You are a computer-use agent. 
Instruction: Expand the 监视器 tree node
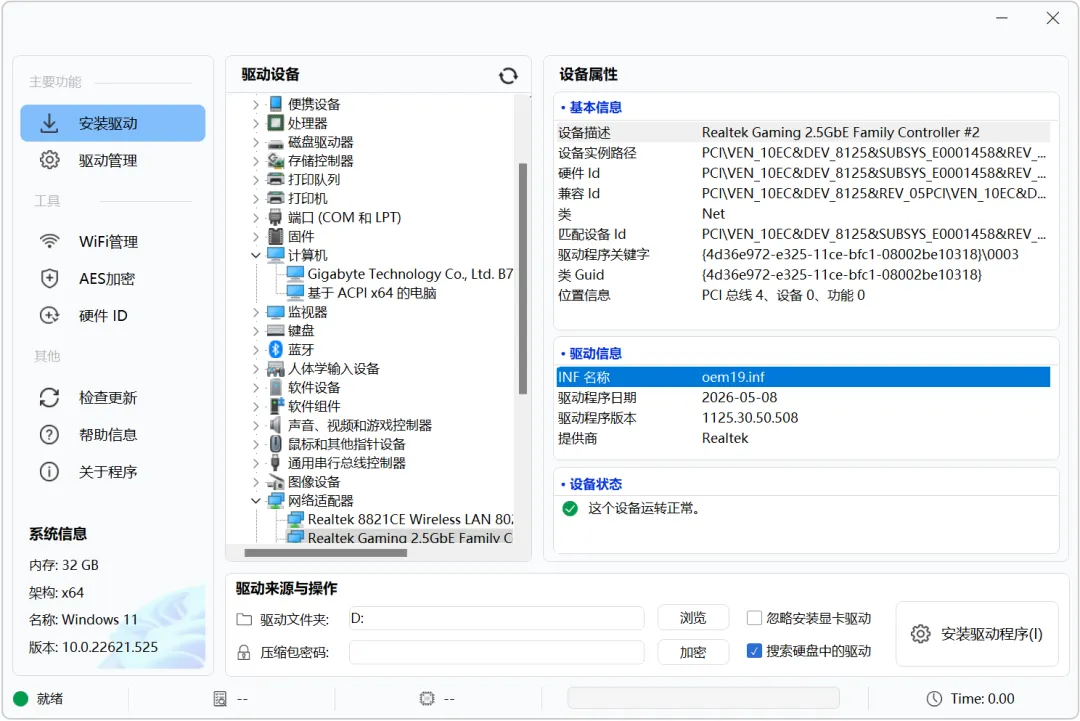coord(256,312)
